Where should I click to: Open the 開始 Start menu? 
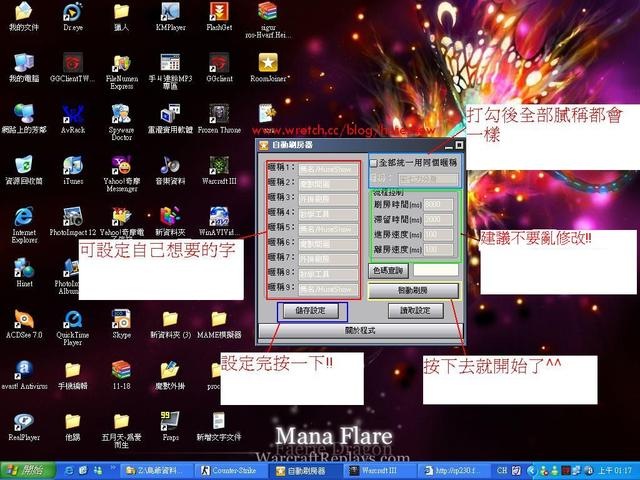click(x=27, y=471)
